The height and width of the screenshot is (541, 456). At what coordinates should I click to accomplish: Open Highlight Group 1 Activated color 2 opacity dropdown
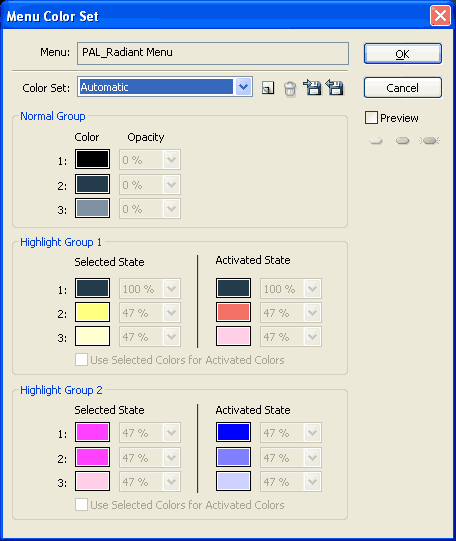click(x=291, y=313)
